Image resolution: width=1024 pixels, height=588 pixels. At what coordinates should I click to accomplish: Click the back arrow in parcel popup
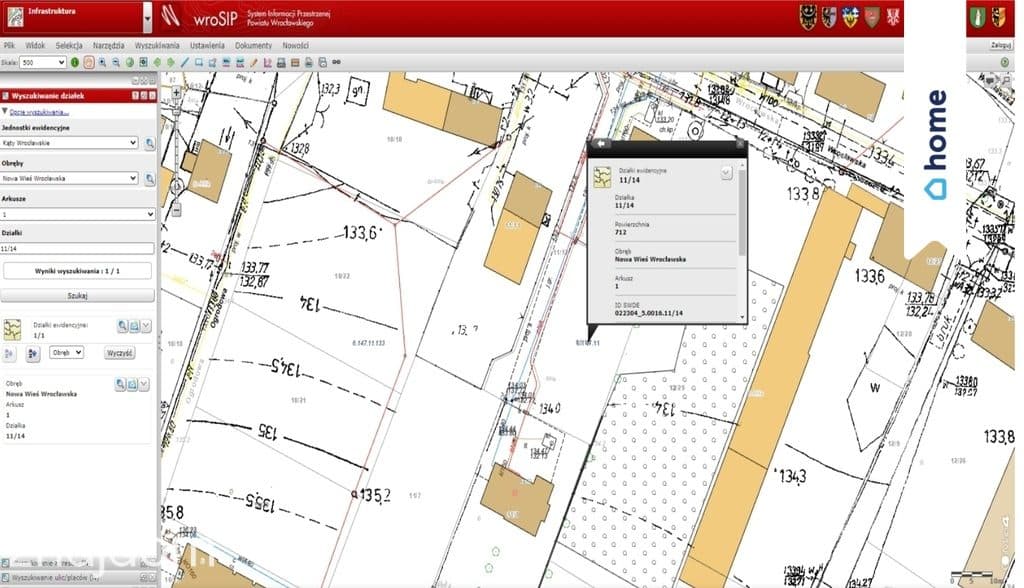tap(601, 144)
